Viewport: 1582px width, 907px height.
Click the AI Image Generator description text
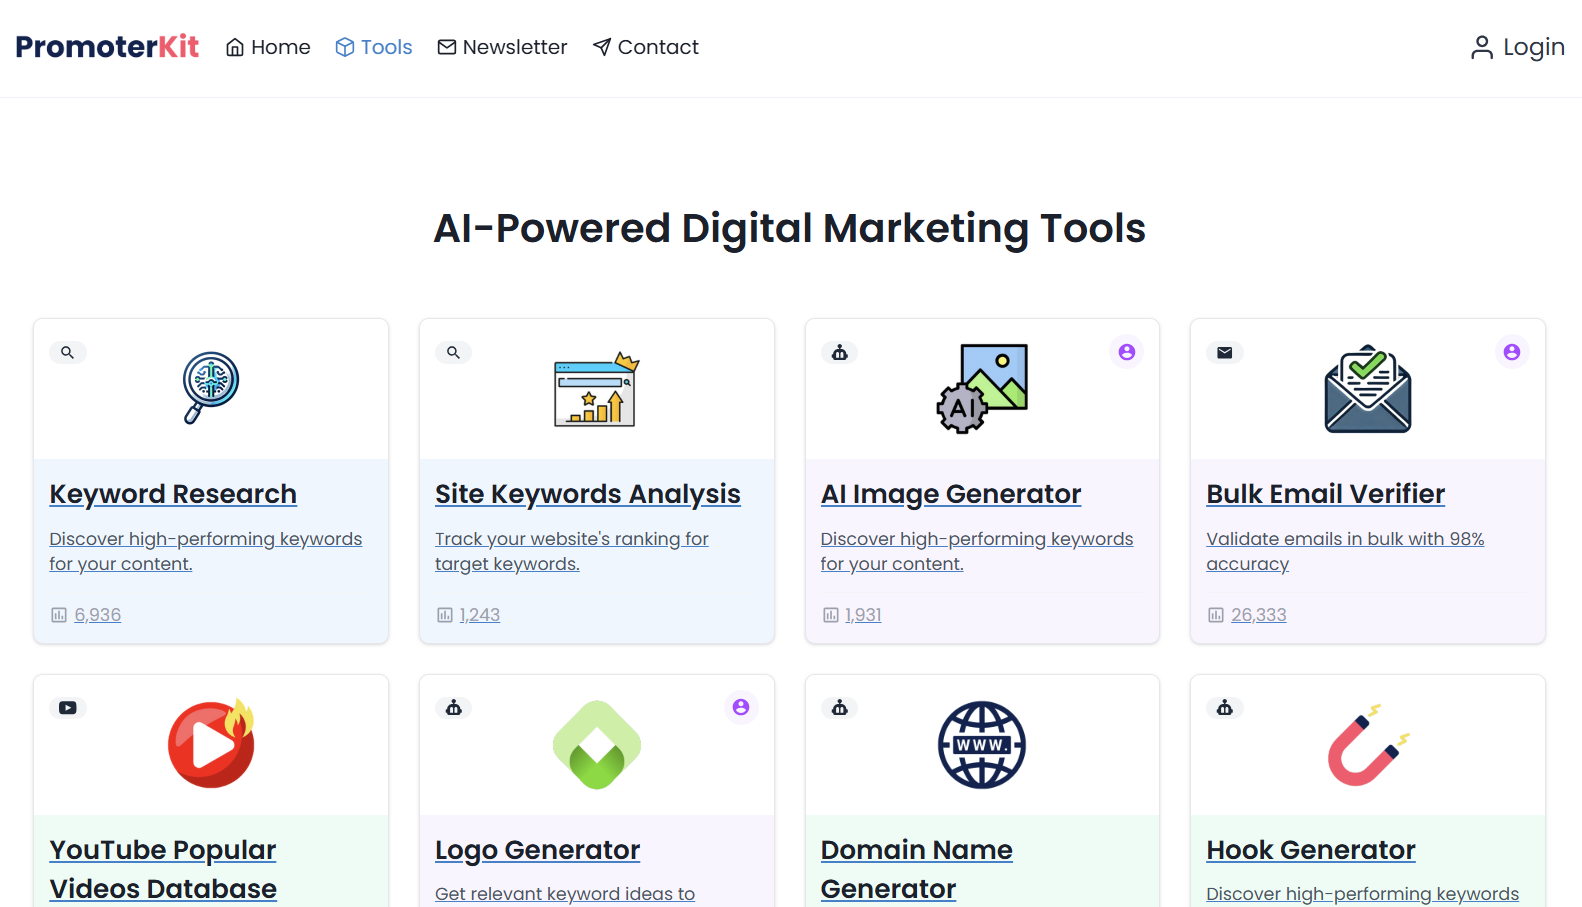coord(977,551)
